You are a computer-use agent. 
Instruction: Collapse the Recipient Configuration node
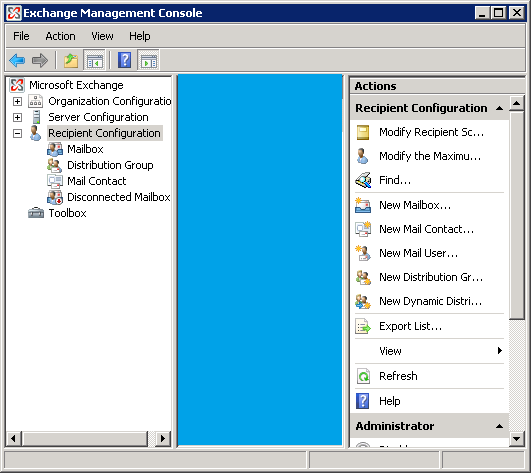click(17, 133)
